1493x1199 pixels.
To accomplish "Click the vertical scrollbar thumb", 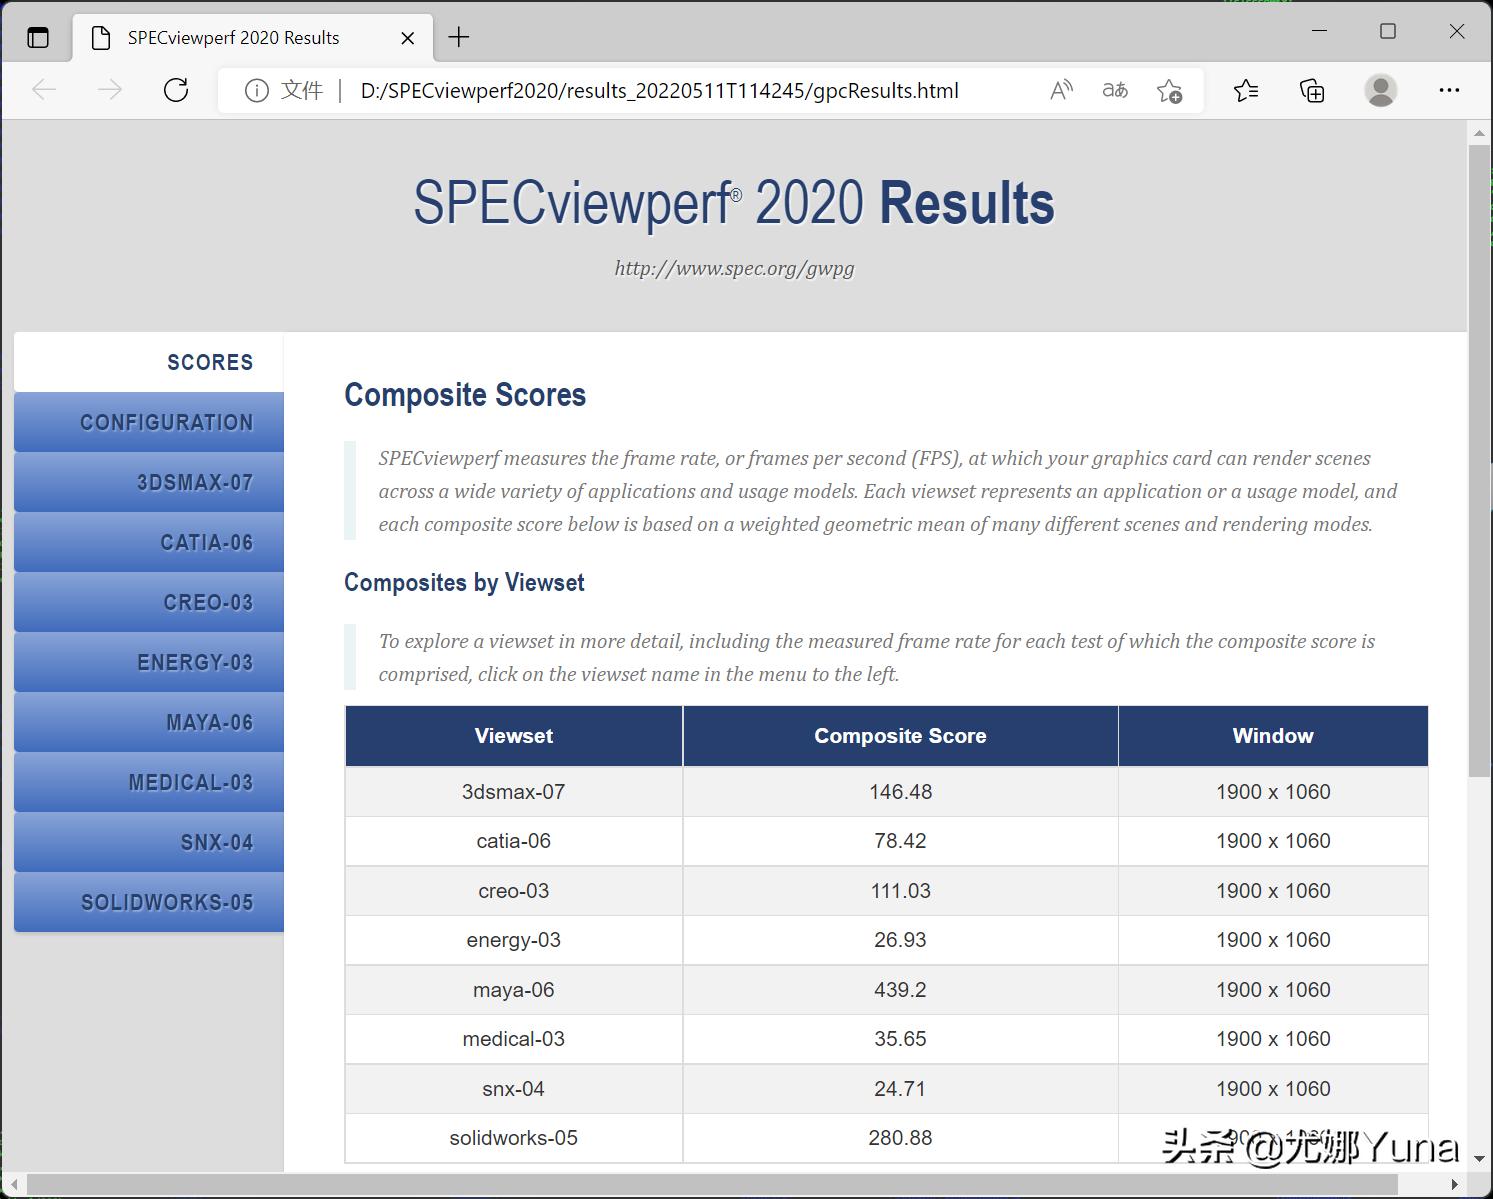I will point(1479,460).
